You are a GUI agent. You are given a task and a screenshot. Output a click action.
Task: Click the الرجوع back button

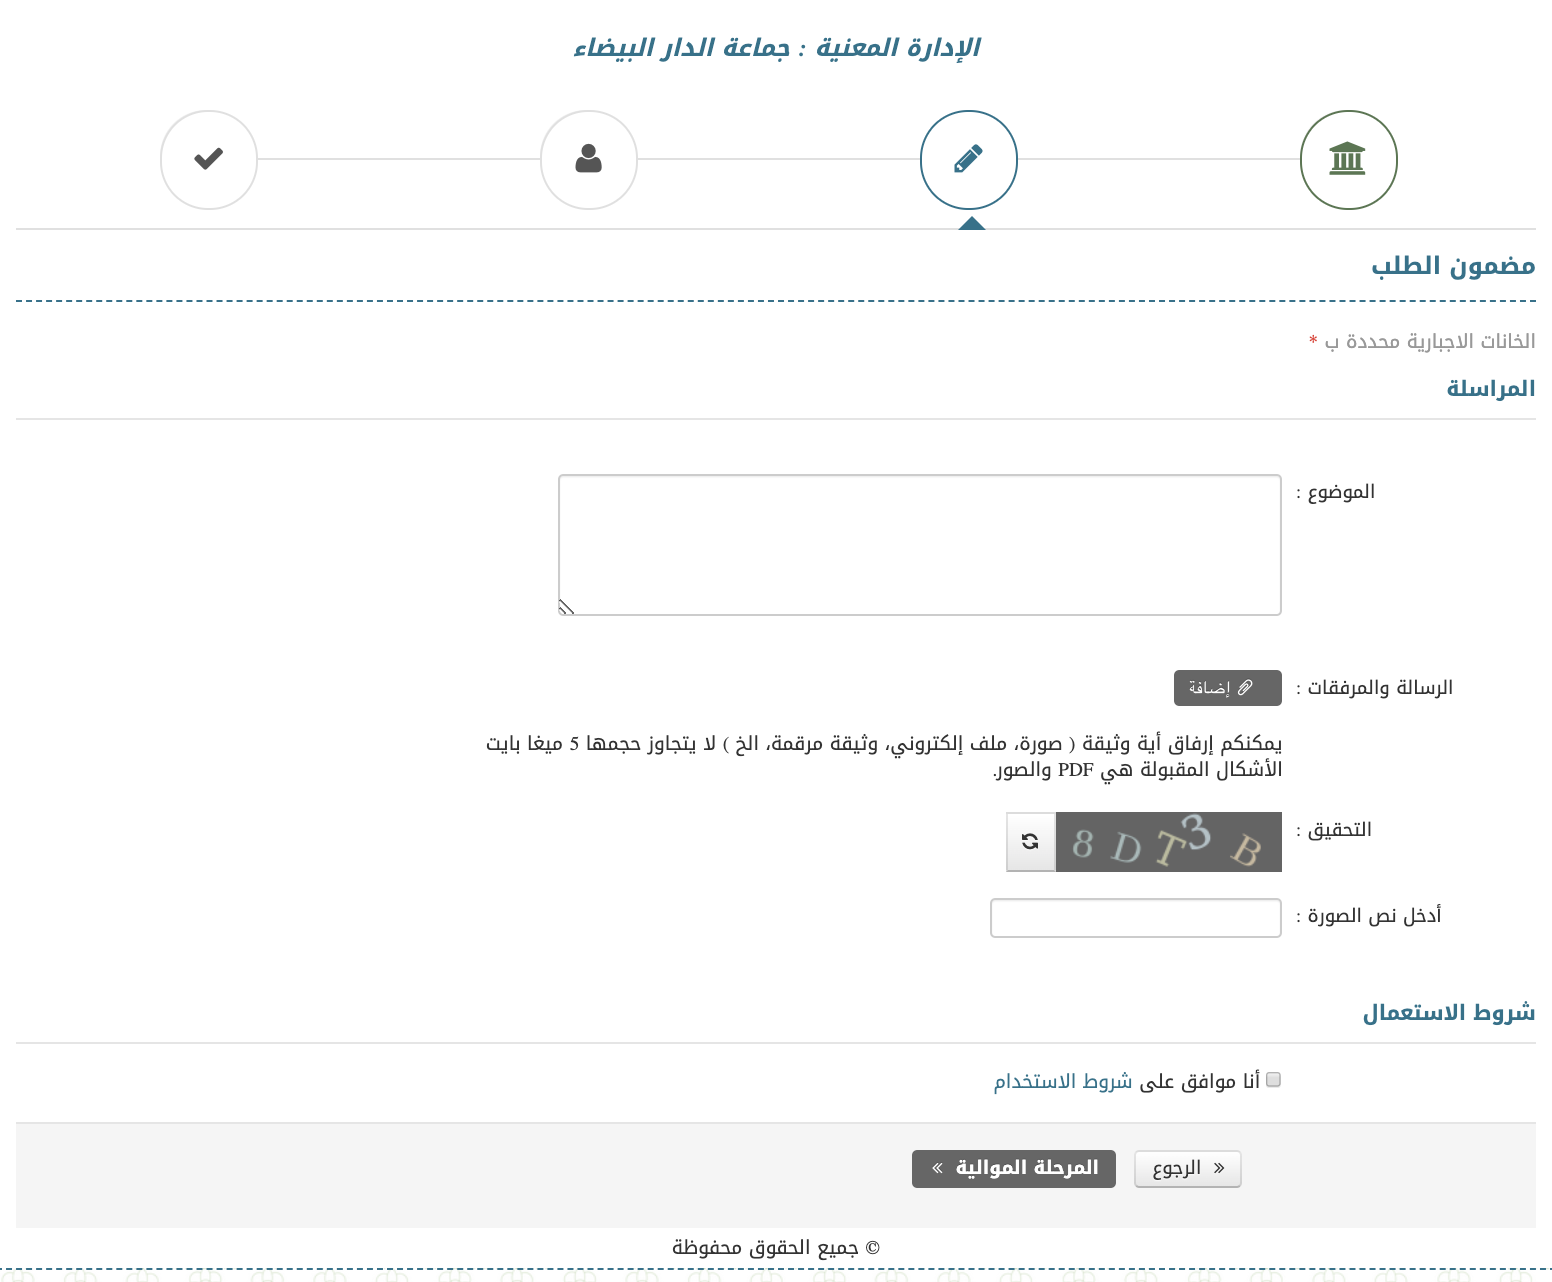click(x=1188, y=1169)
